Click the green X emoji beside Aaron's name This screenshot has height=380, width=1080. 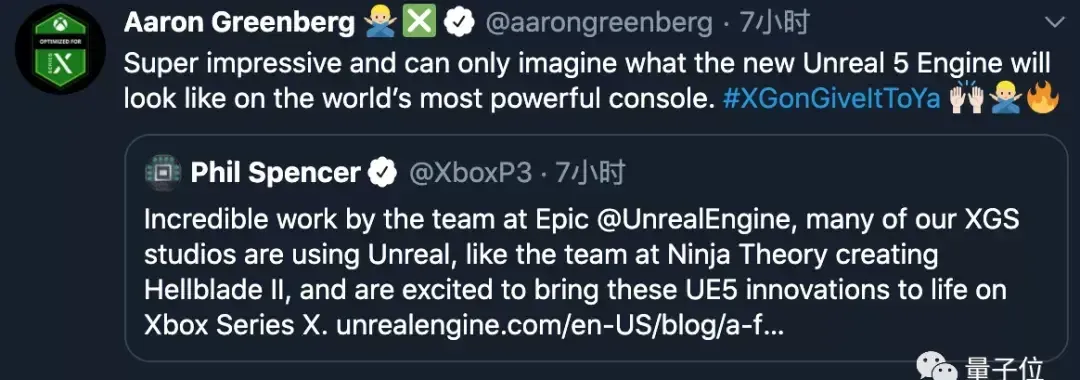[x=419, y=23]
